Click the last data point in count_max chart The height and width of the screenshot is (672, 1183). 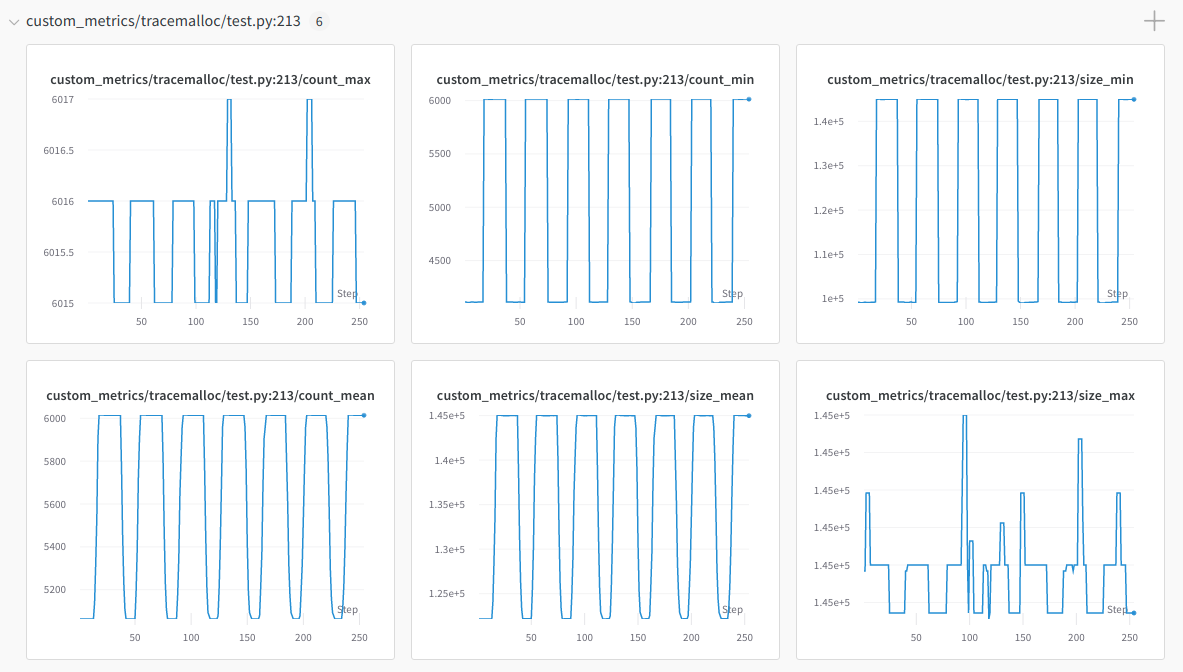pyautogui.click(x=364, y=302)
